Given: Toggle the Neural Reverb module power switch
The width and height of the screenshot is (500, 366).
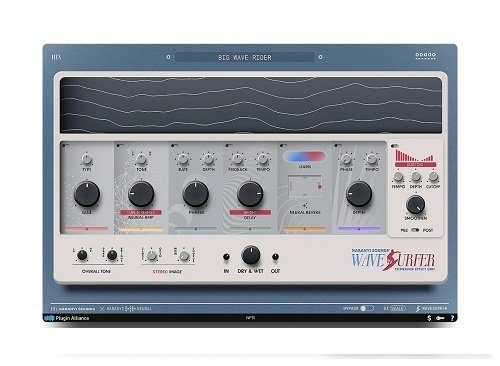Looking at the screenshot, I should click(x=283, y=145).
